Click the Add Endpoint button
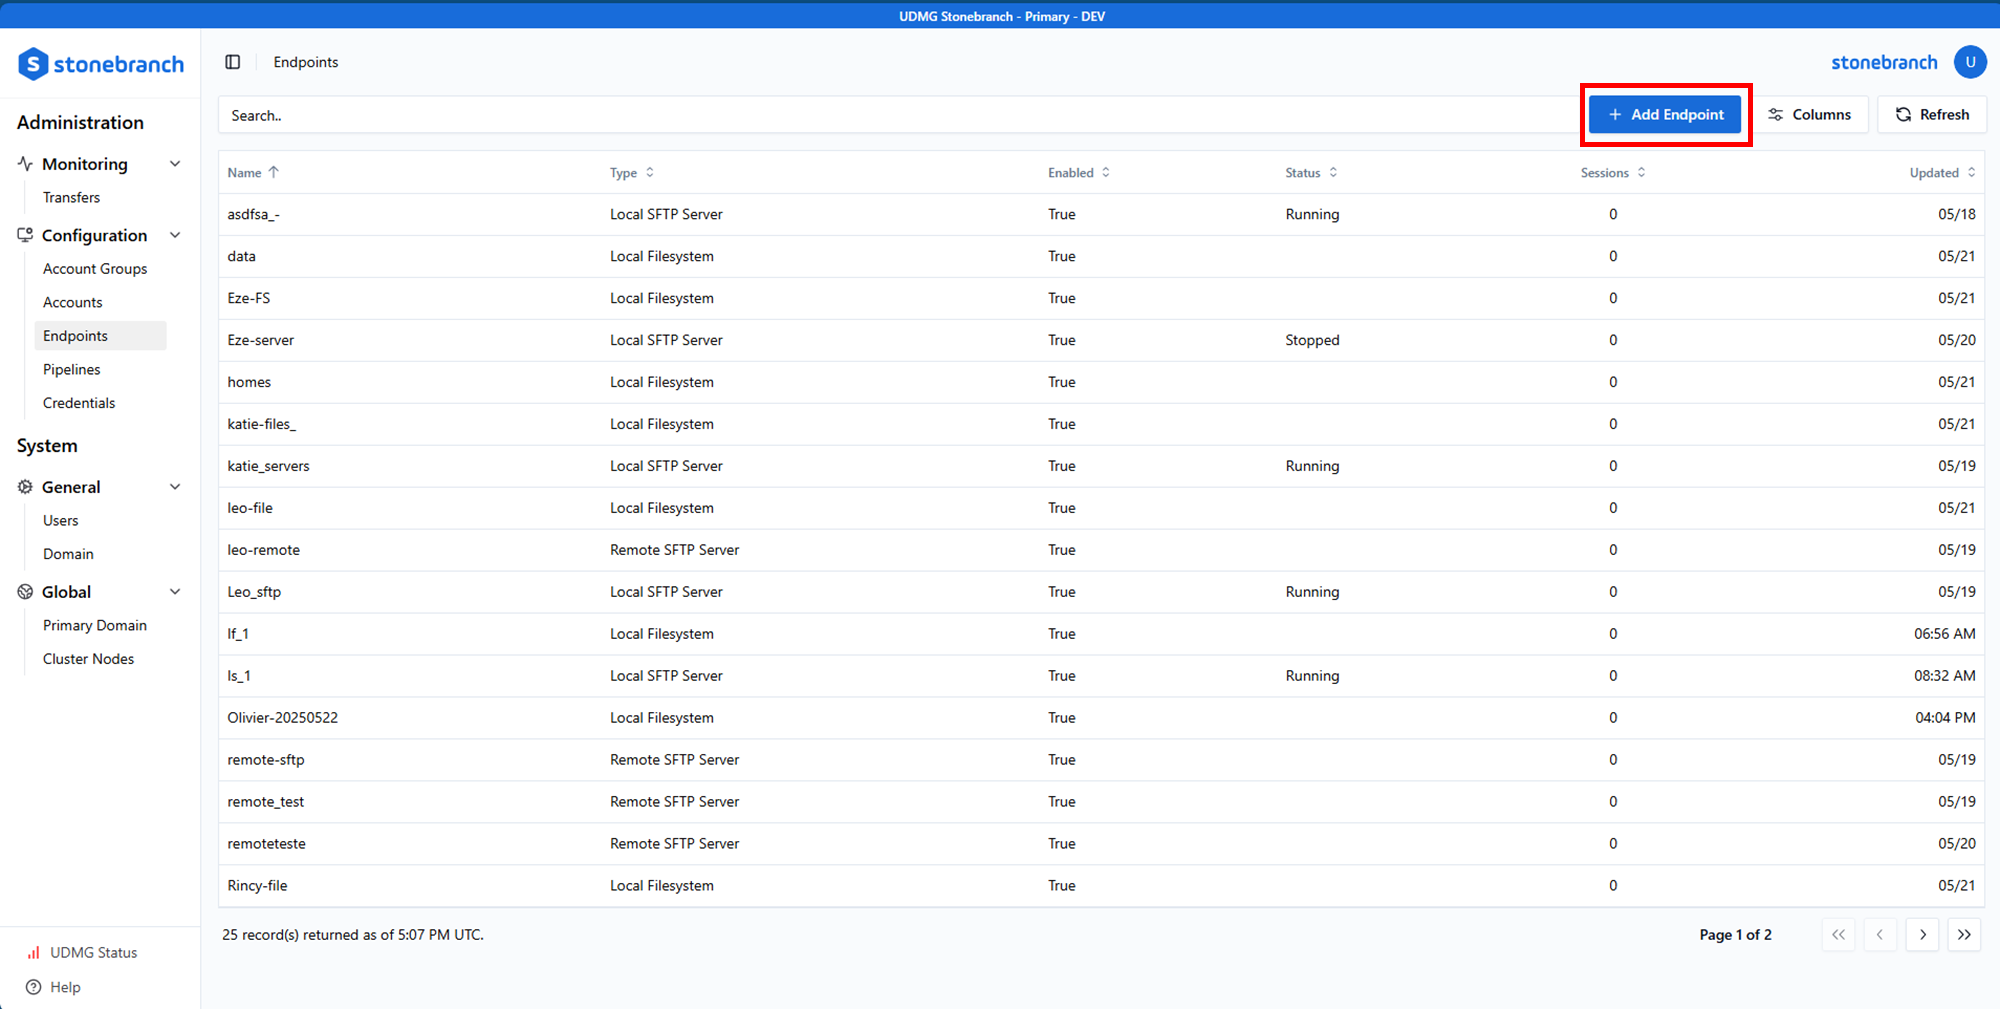The width and height of the screenshot is (2000, 1009). tap(1665, 115)
